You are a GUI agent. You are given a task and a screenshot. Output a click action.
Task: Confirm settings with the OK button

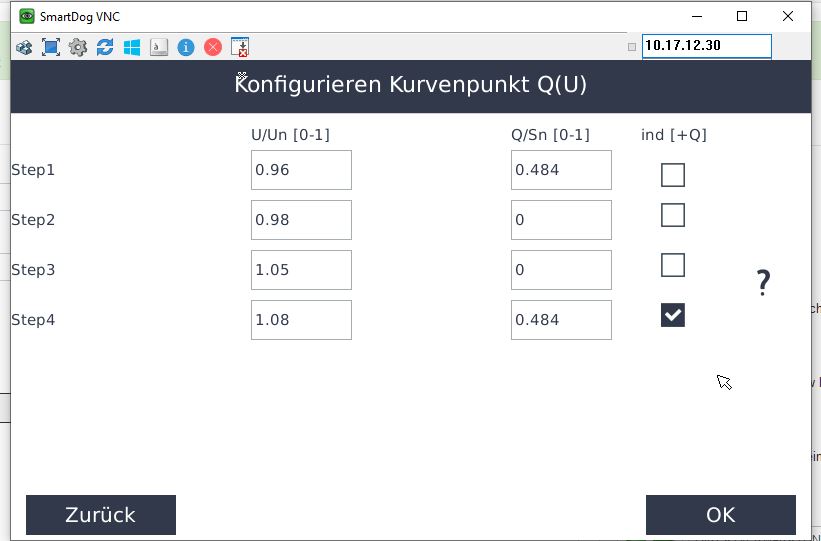[720, 515]
